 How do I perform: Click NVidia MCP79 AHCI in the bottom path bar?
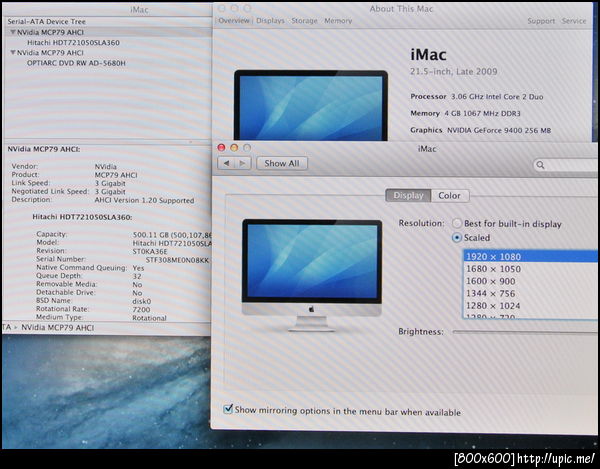57,328
